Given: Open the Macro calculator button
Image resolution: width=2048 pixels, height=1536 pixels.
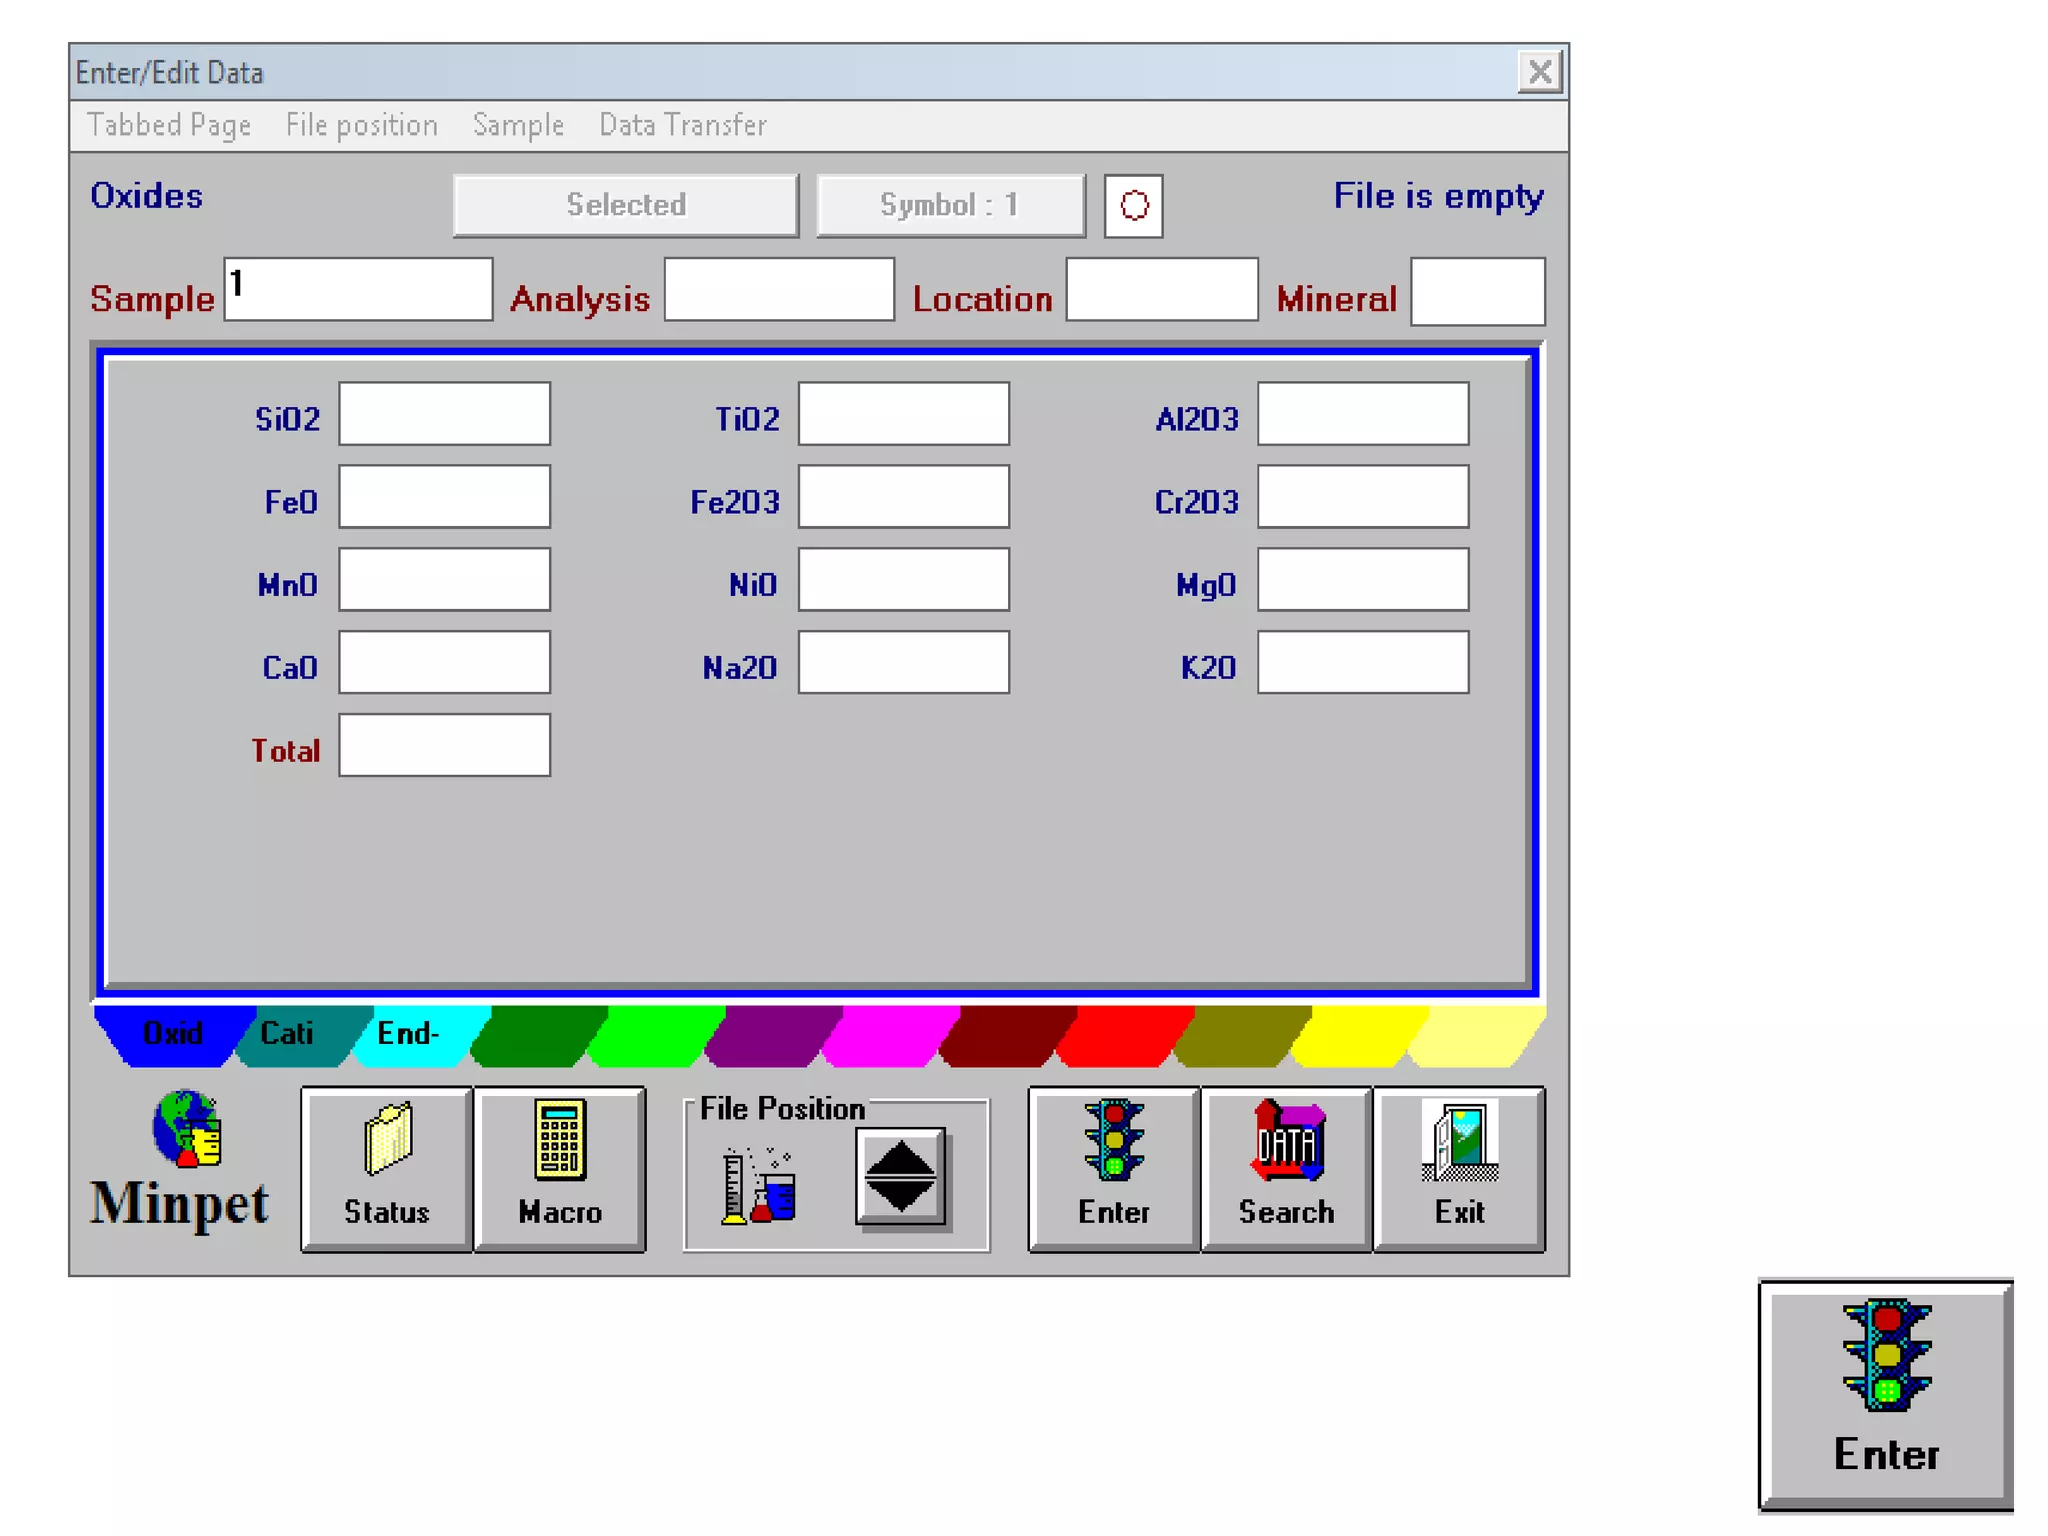Looking at the screenshot, I should 559,1168.
